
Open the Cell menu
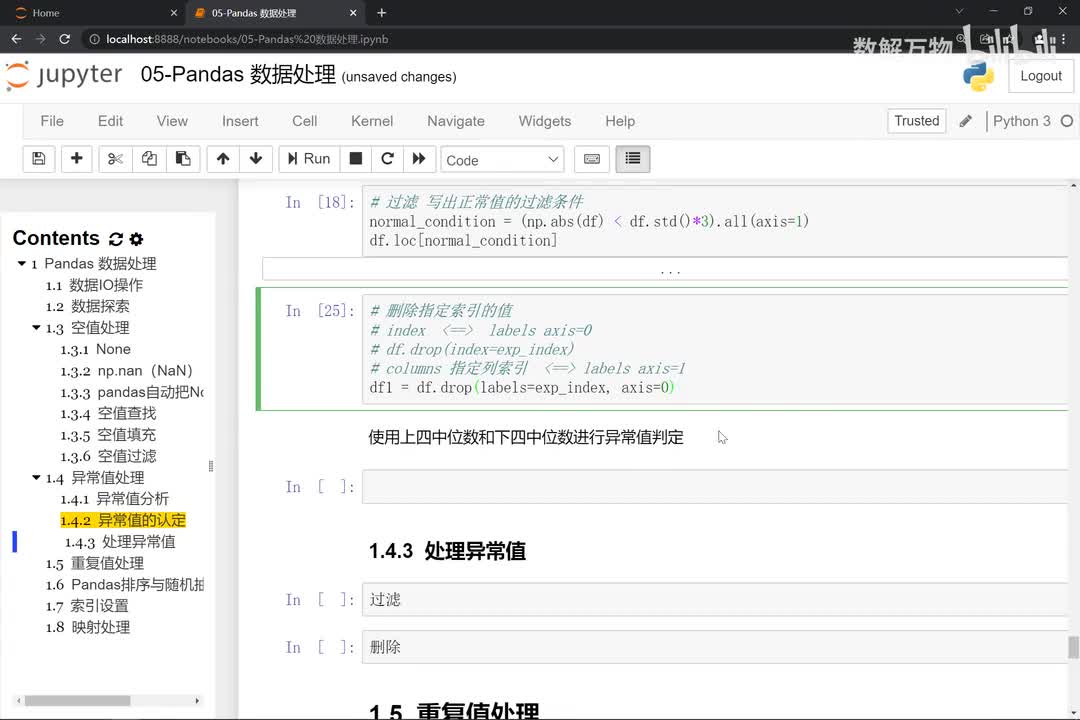[x=304, y=121]
